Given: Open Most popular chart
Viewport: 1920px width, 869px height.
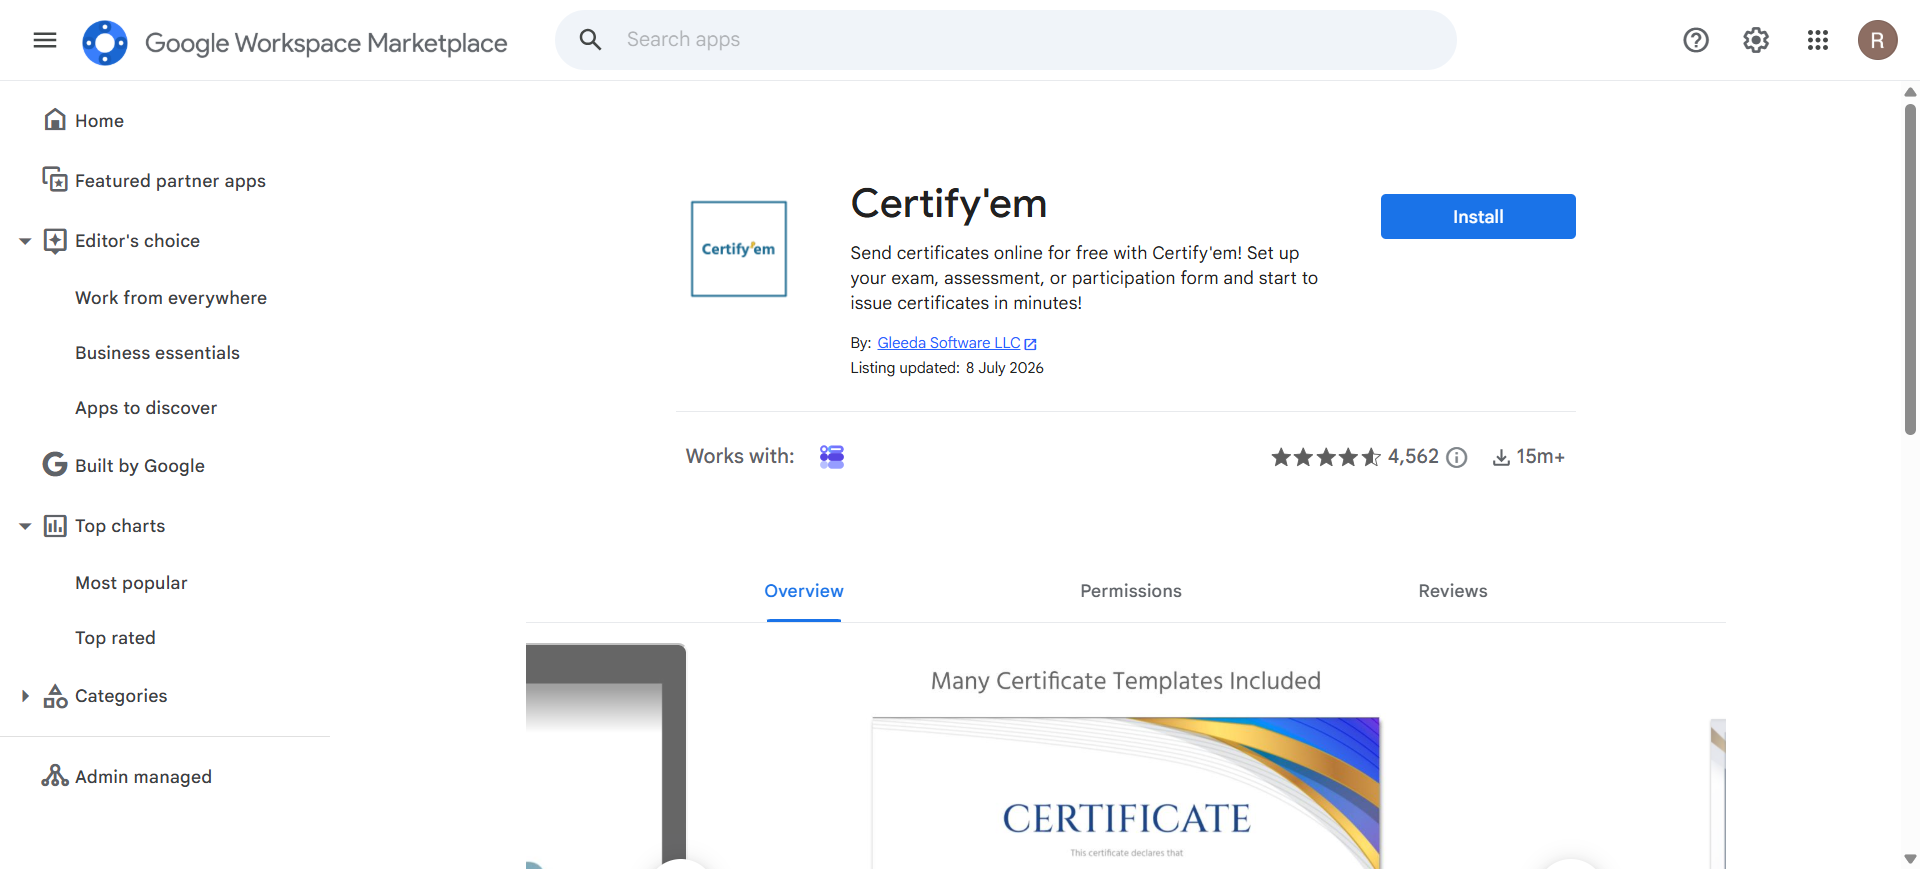Looking at the screenshot, I should [x=131, y=583].
